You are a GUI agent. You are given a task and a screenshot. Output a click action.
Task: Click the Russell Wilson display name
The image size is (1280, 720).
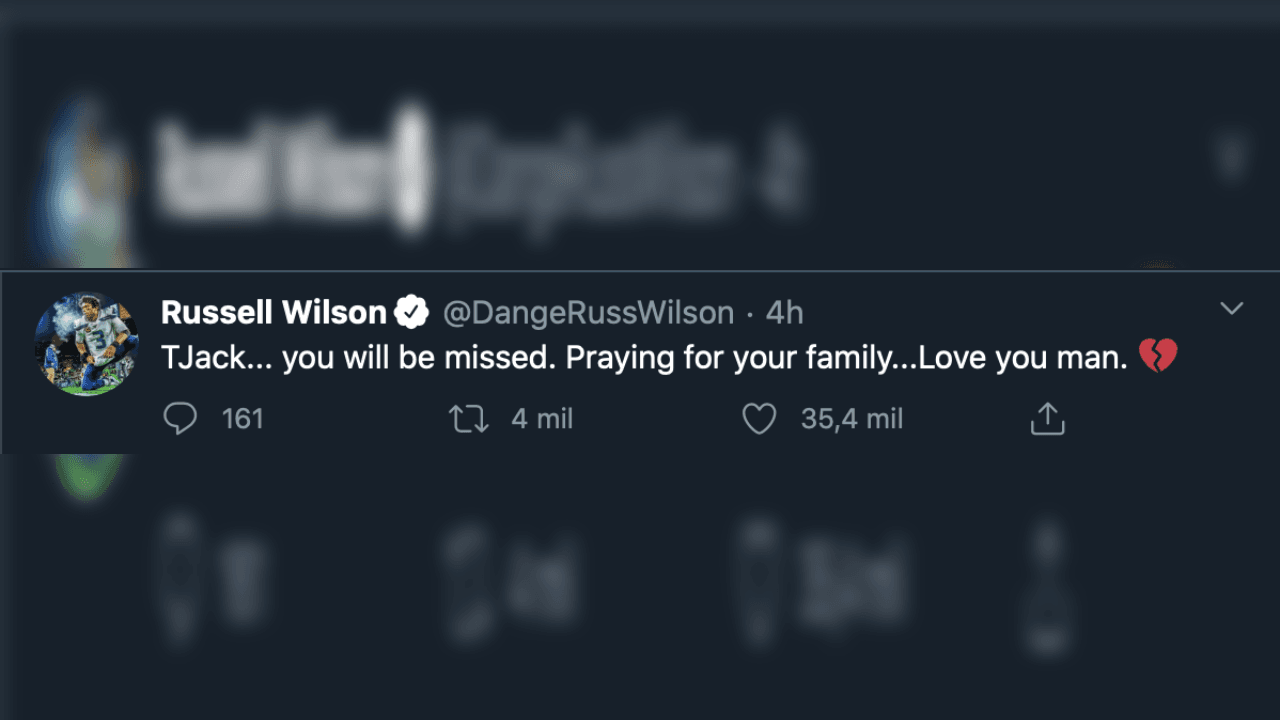click(x=274, y=313)
